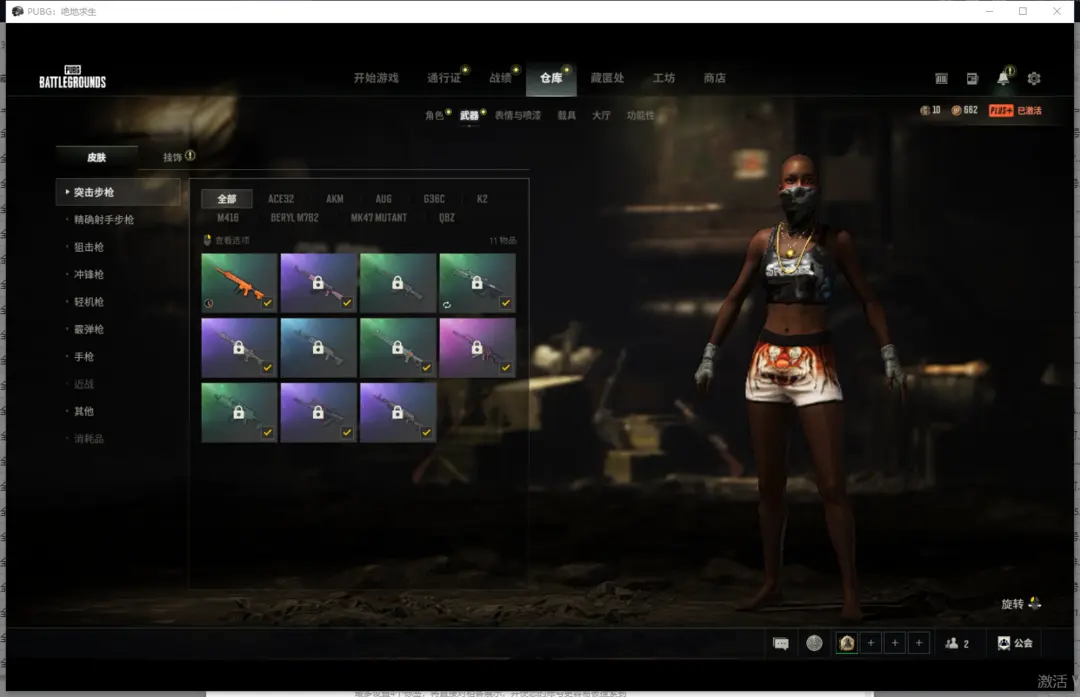This screenshot has width=1080, height=697.
Task: Filter skins by M416
Action: [228, 218]
